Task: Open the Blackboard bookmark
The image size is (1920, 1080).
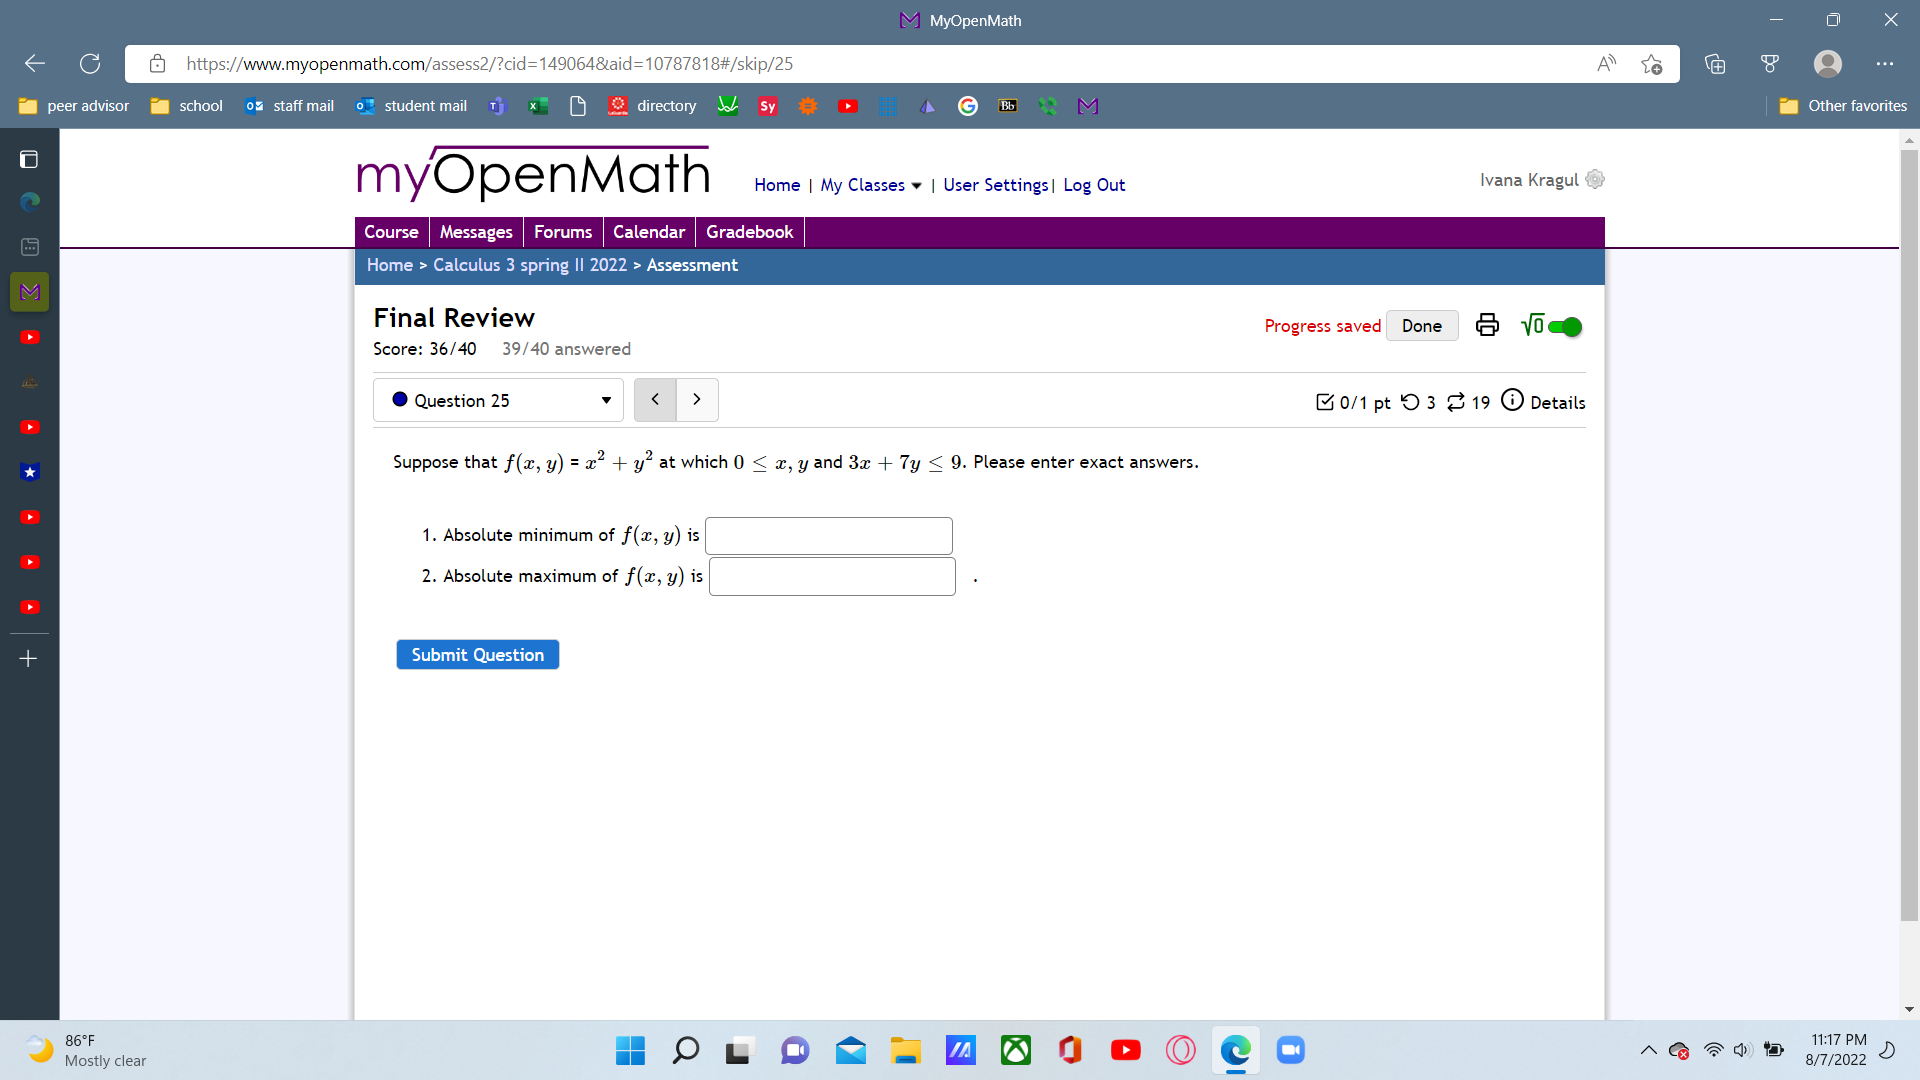Action: pos(1008,105)
